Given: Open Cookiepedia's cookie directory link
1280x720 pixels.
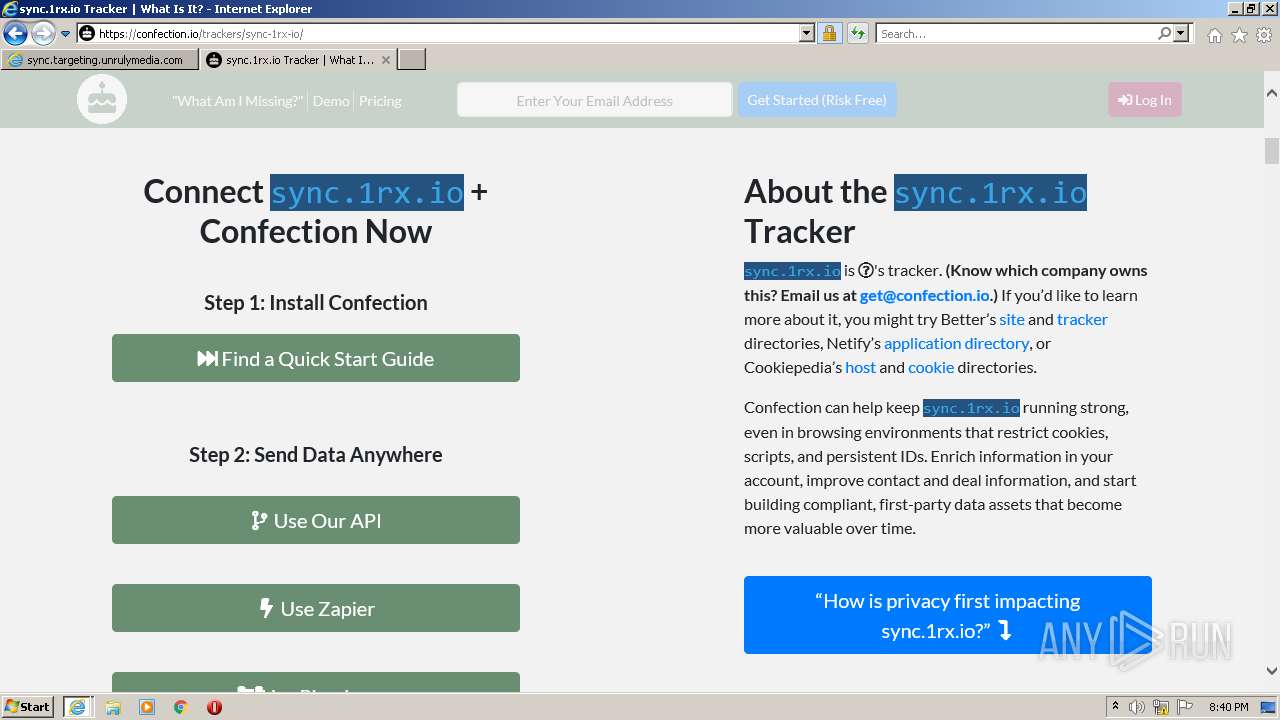Looking at the screenshot, I should (x=931, y=367).
